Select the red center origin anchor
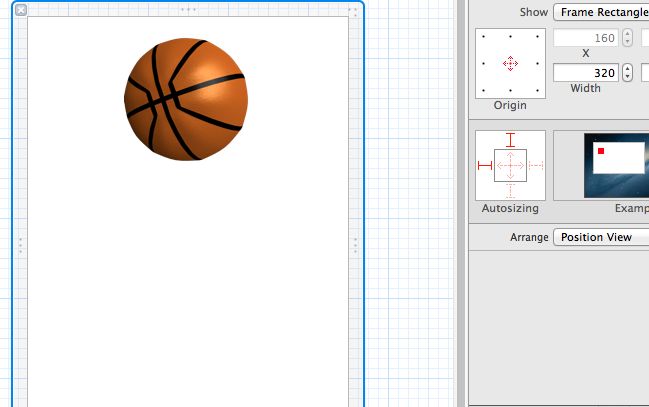 coord(510,64)
